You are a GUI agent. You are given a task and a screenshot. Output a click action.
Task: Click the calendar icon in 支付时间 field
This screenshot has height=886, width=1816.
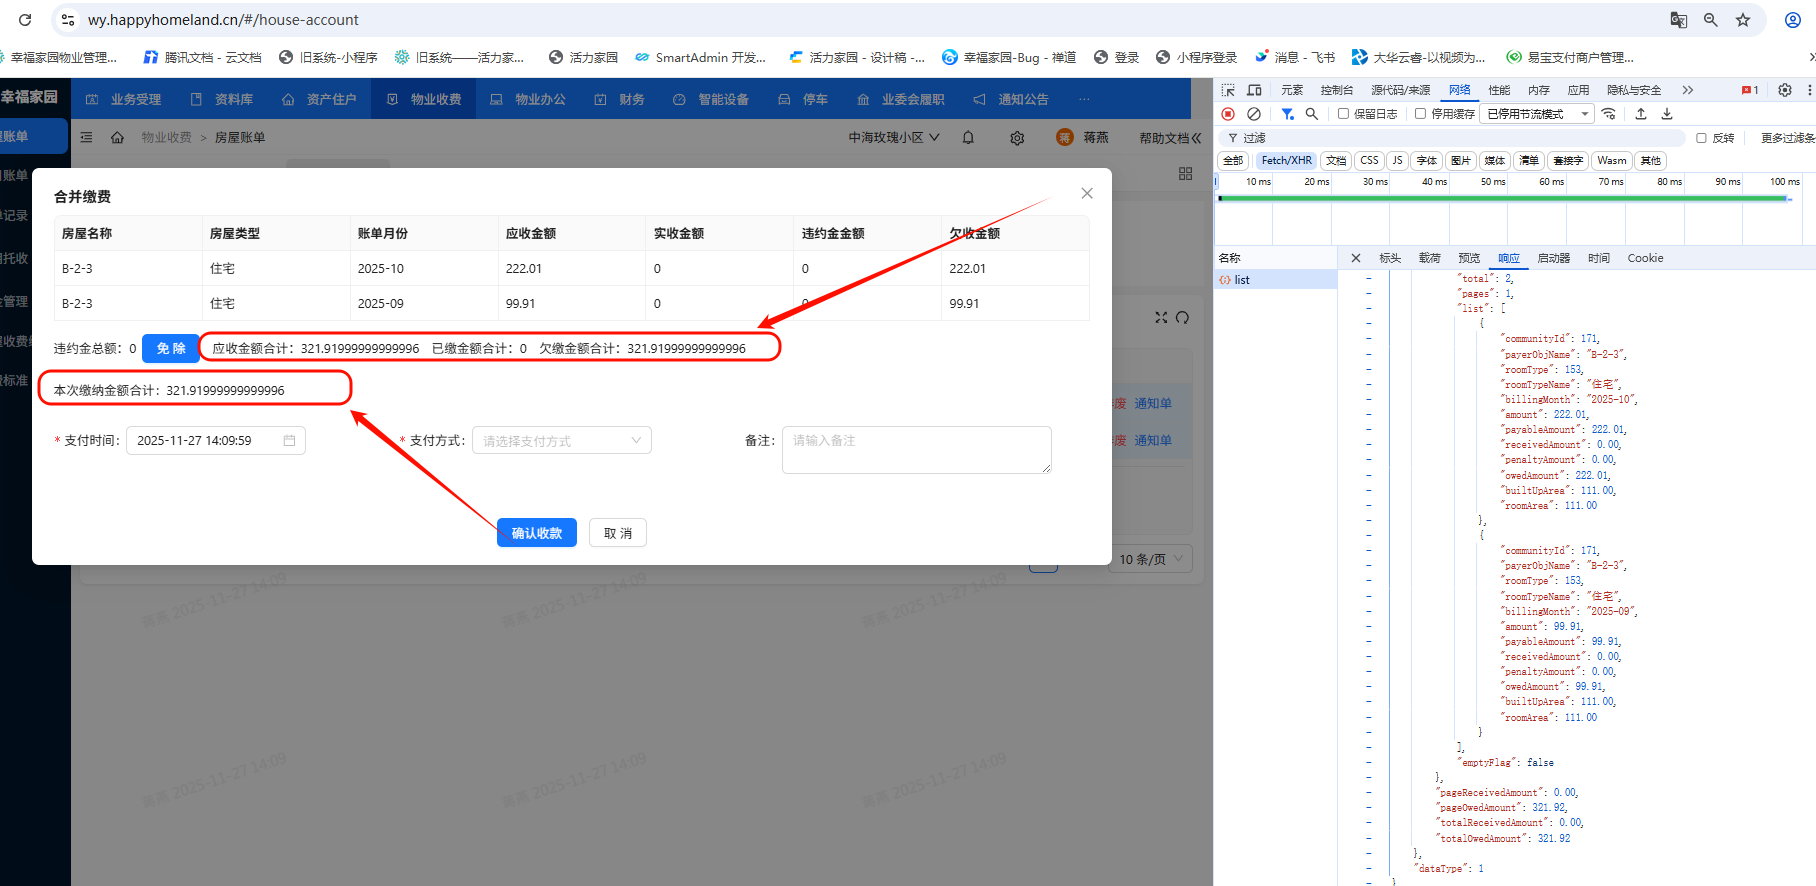(289, 441)
